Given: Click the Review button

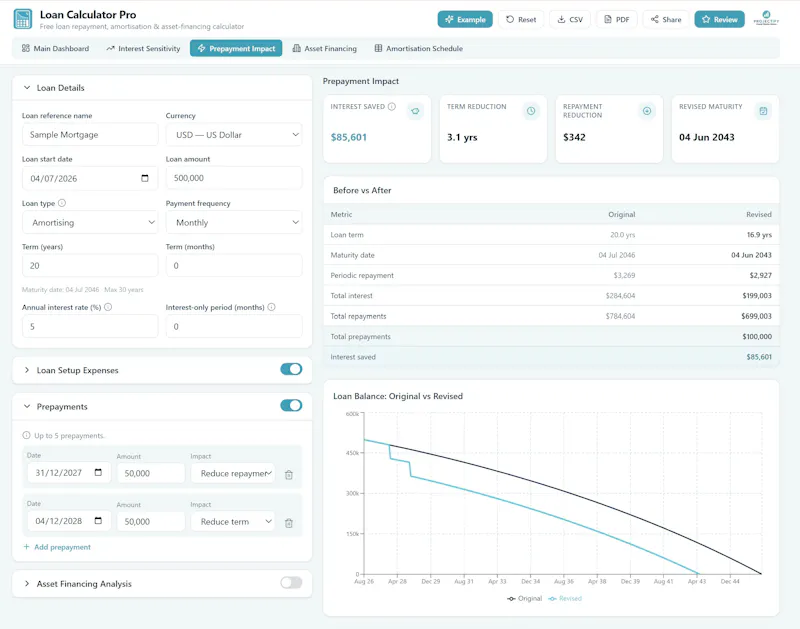Looking at the screenshot, I should (x=719, y=19).
